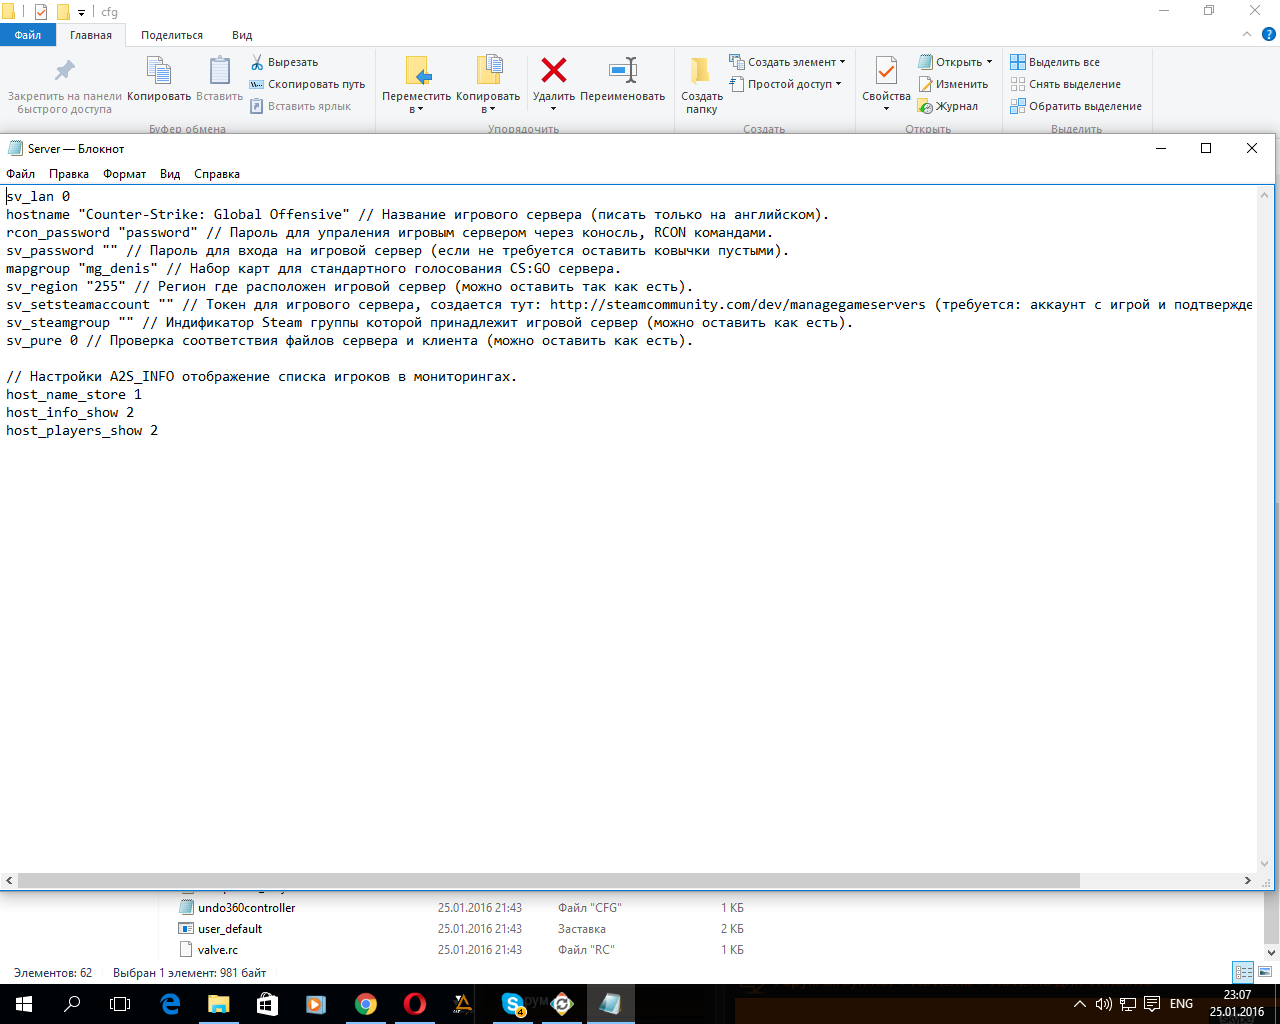
Task: Open Notepad's Правка menu
Action: coord(69,174)
